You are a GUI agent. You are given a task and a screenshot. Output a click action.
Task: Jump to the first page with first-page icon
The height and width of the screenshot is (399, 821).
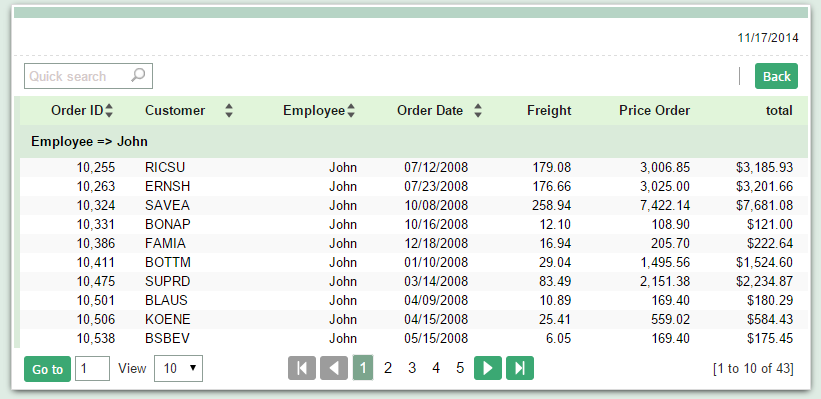pos(302,368)
